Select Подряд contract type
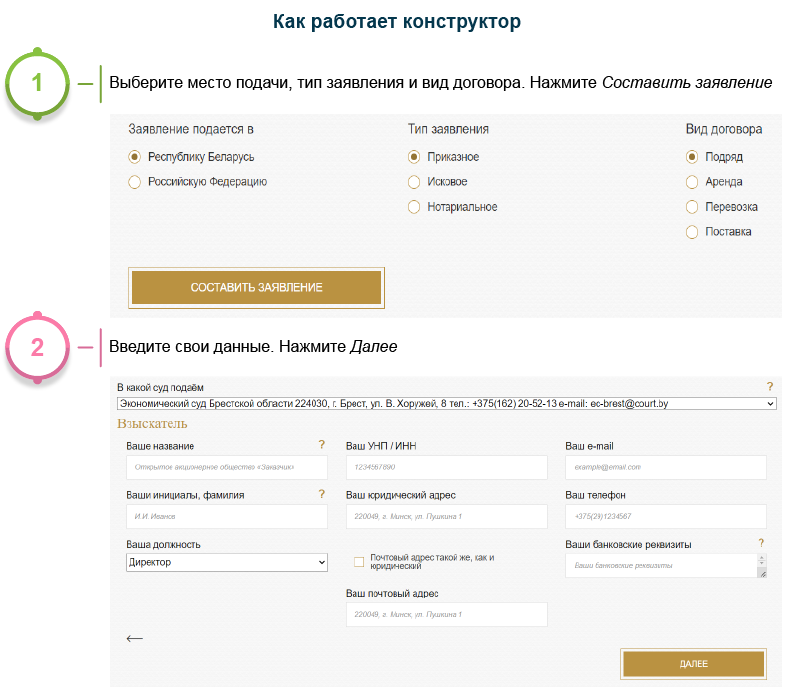This screenshot has height=689, width=795. 692,157
